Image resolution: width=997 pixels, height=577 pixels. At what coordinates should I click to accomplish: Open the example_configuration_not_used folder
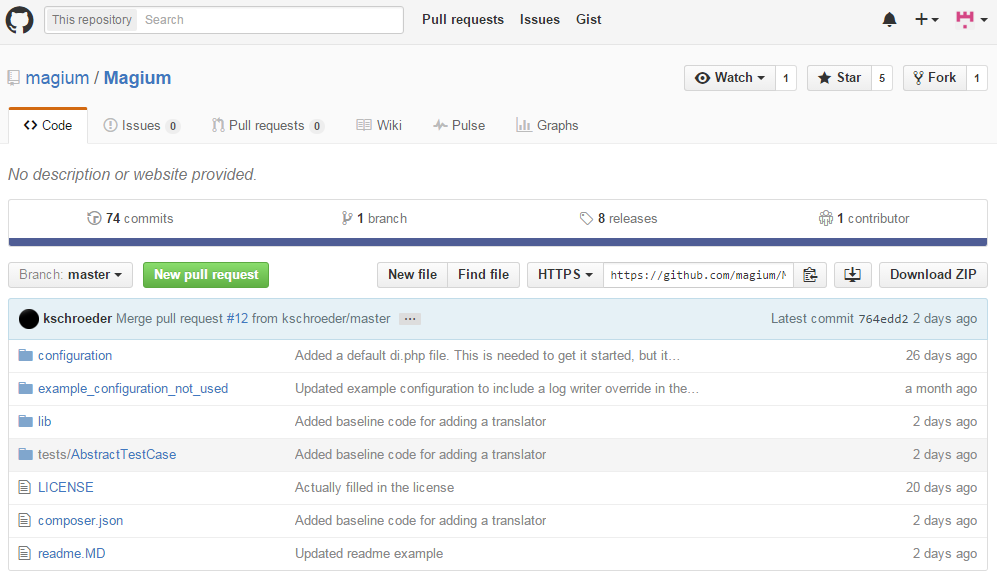[x=133, y=389]
